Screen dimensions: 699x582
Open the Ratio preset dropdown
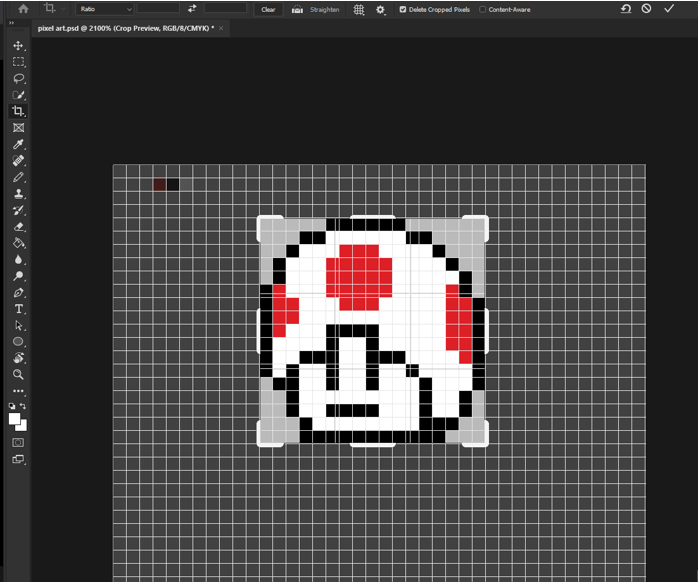(105, 9)
